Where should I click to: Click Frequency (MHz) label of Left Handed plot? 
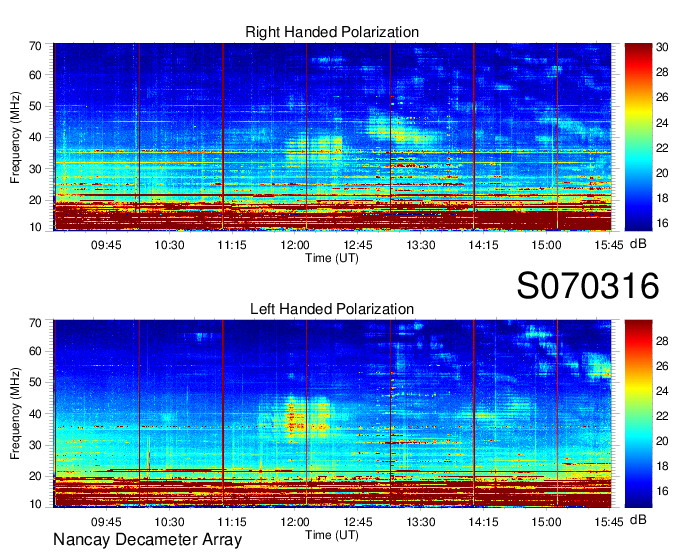click(15, 414)
